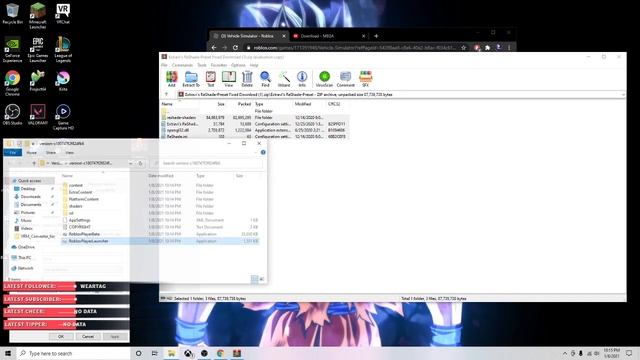Click Windows taskbar search box
The height and width of the screenshot is (360, 640).
(x=73, y=353)
